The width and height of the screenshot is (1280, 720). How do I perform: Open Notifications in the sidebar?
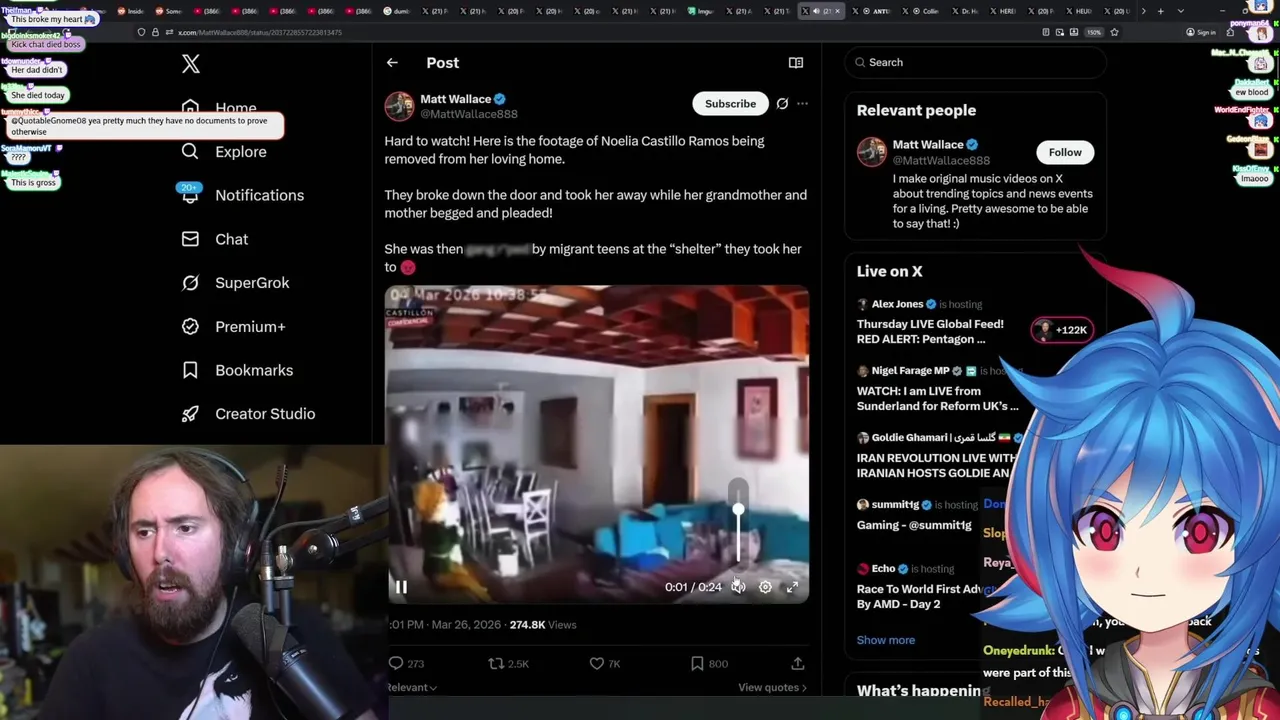(242, 195)
